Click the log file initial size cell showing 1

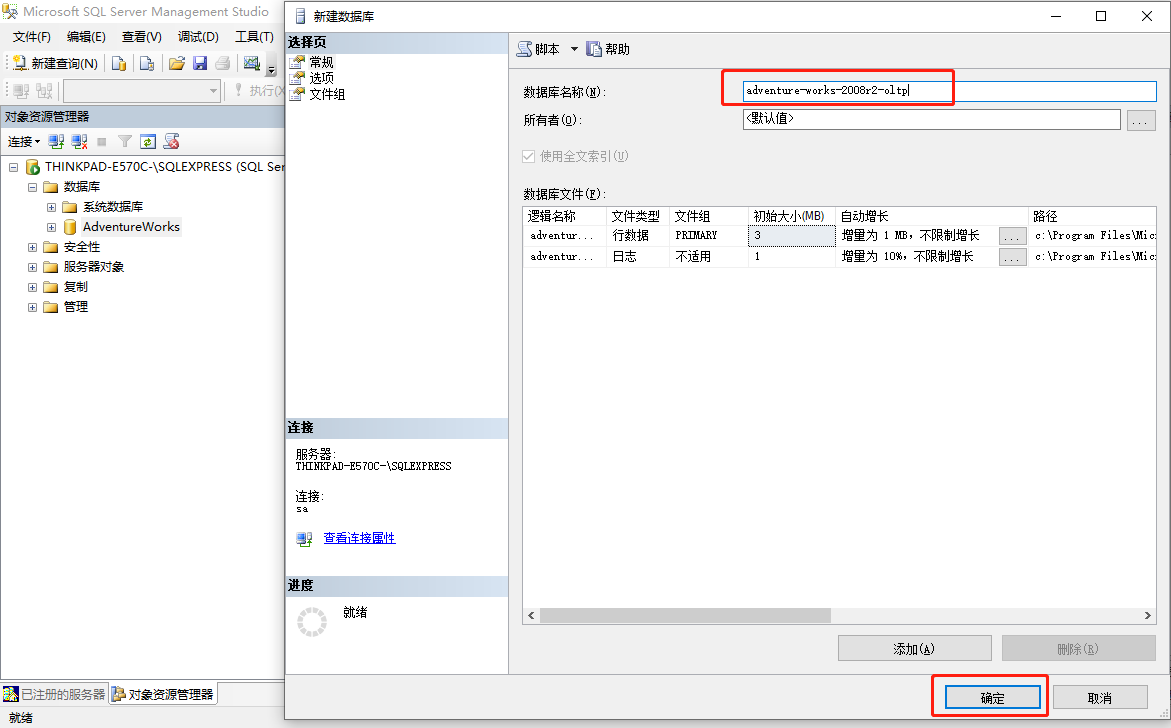coord(792,257)
